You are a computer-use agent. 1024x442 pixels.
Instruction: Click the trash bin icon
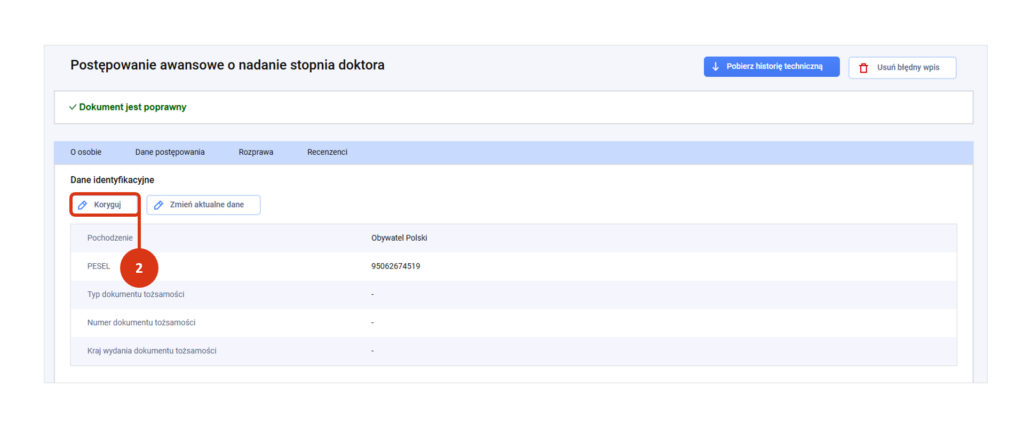click(863, 68)
